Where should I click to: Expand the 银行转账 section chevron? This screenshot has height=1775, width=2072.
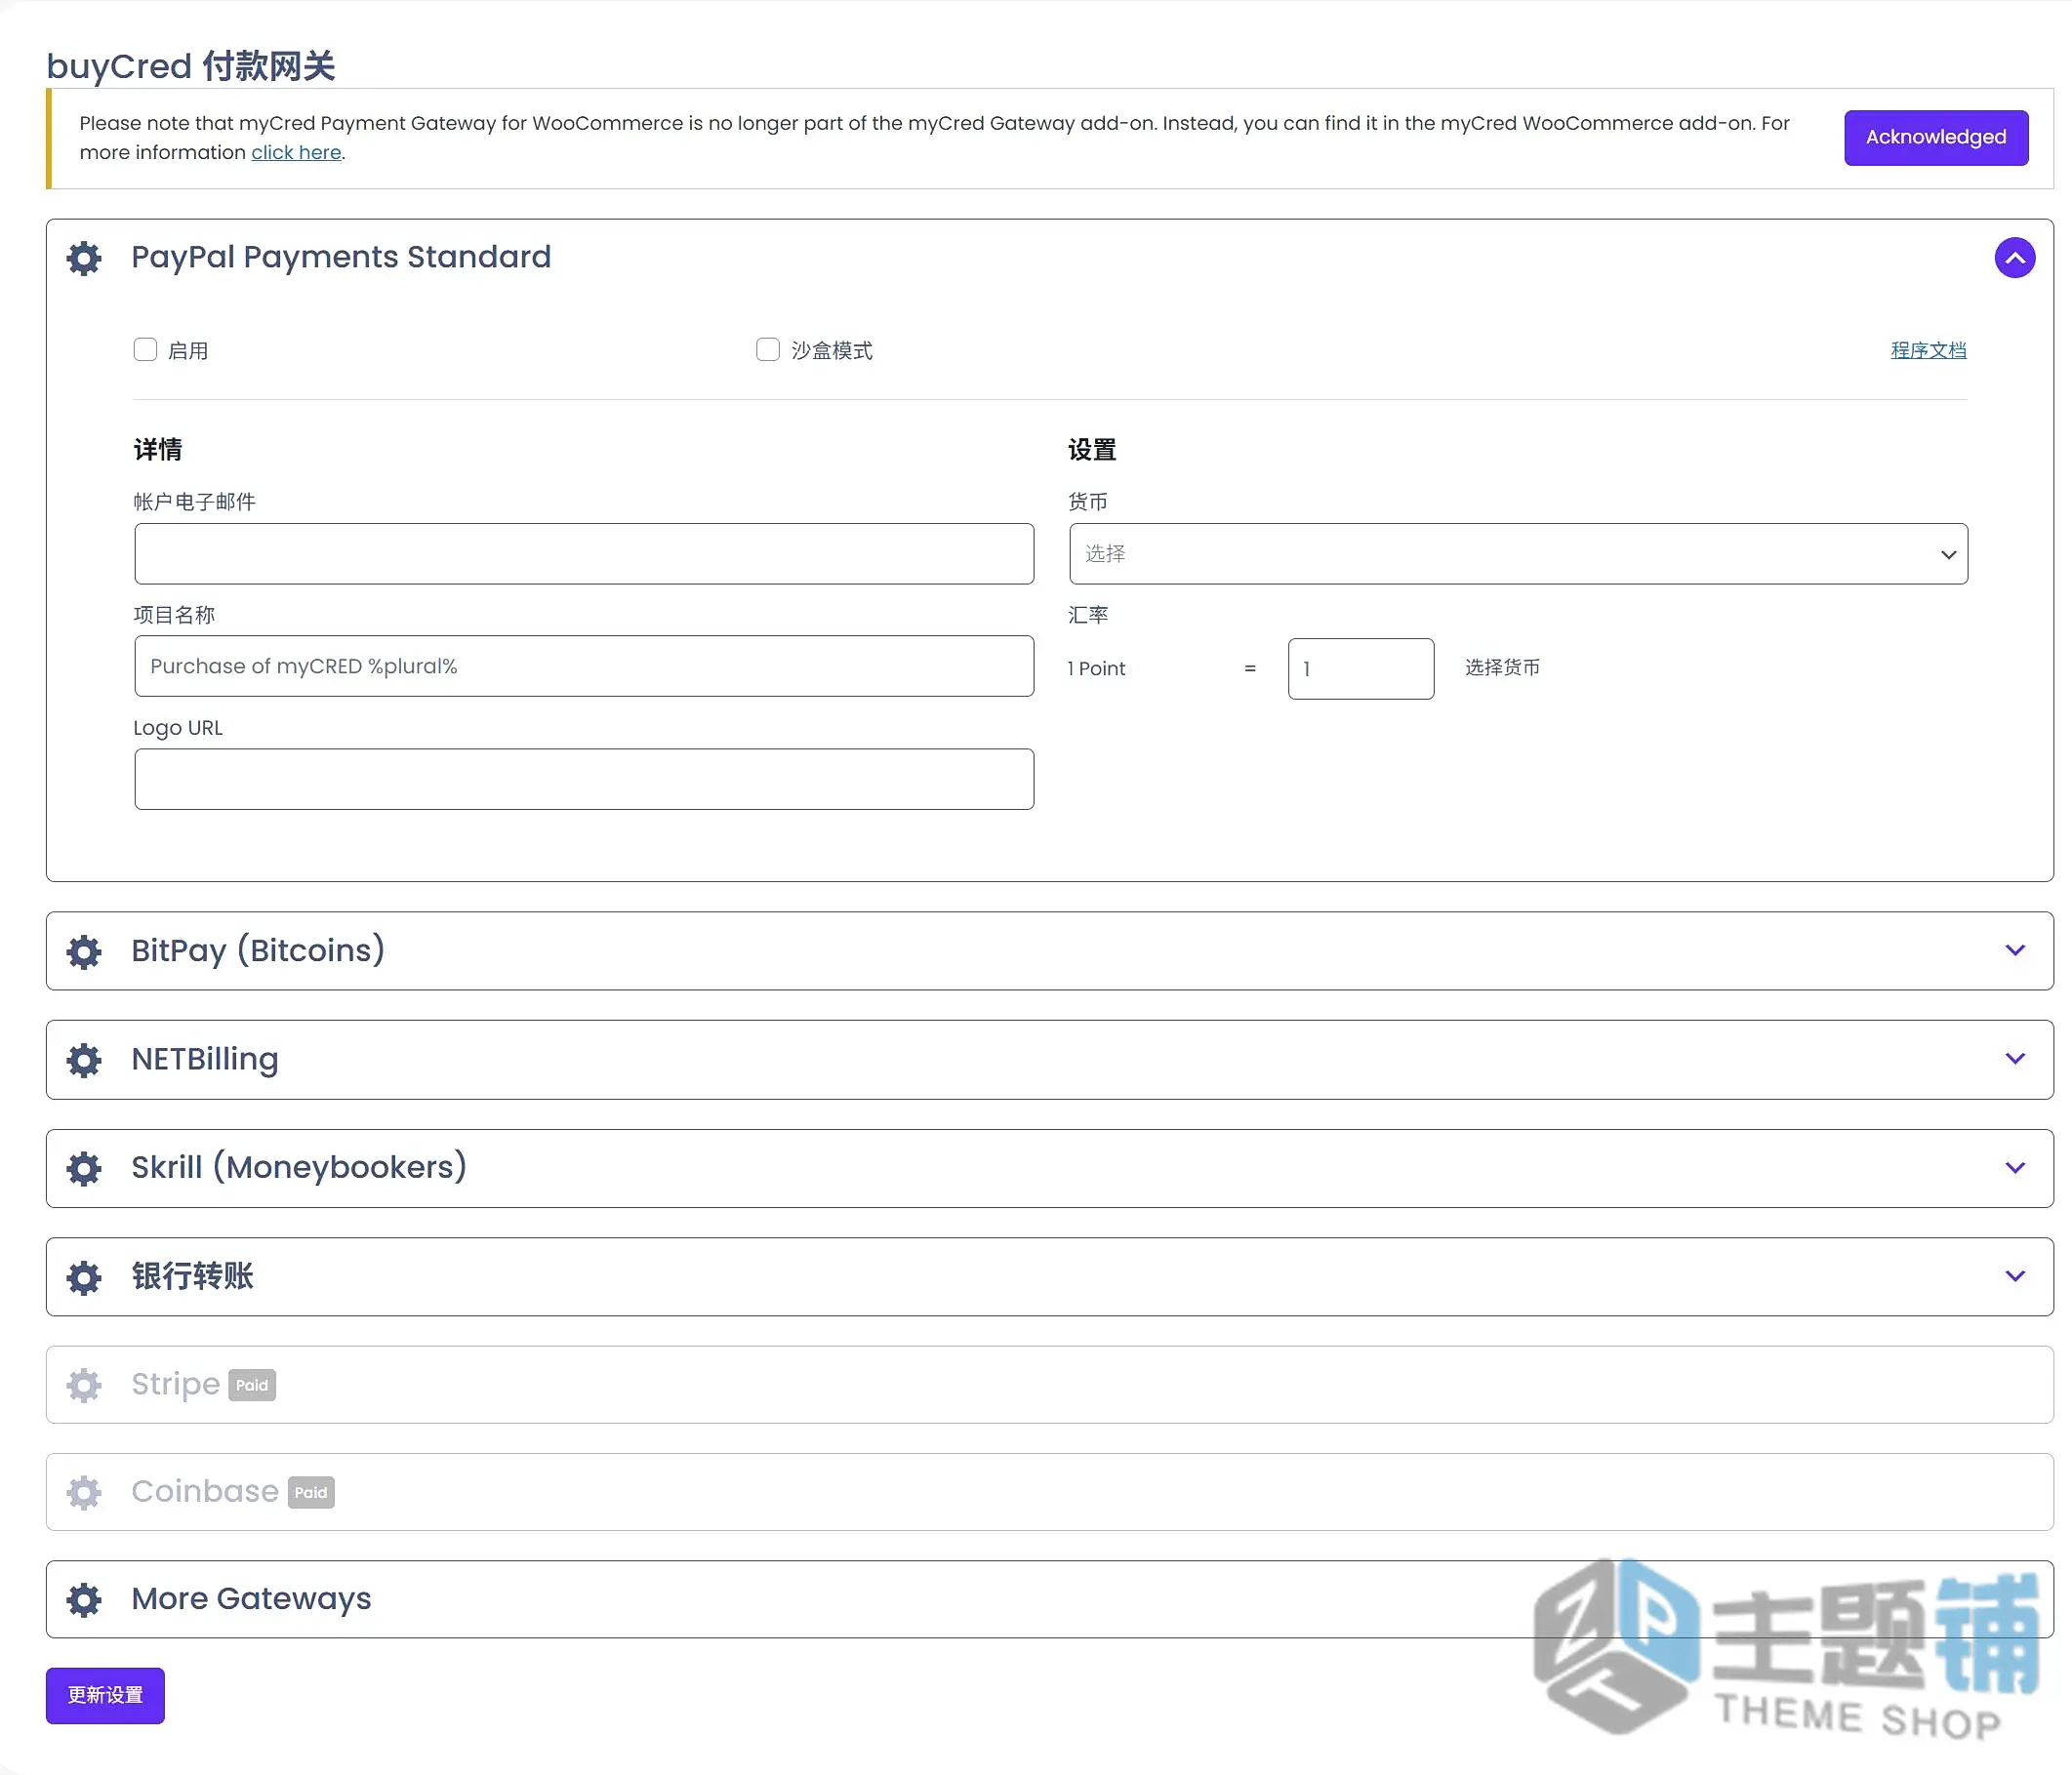(x=2015, y=1275)
